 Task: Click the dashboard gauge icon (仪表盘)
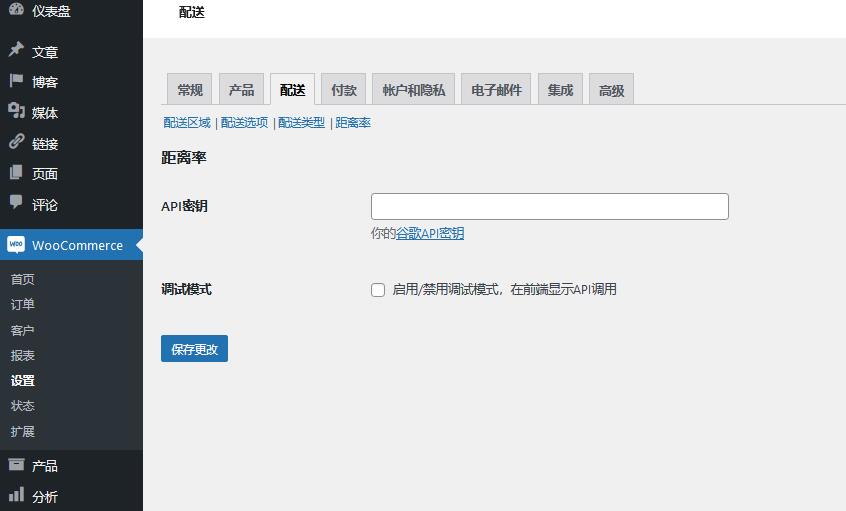pyautogui.click(x=16, y=10)
